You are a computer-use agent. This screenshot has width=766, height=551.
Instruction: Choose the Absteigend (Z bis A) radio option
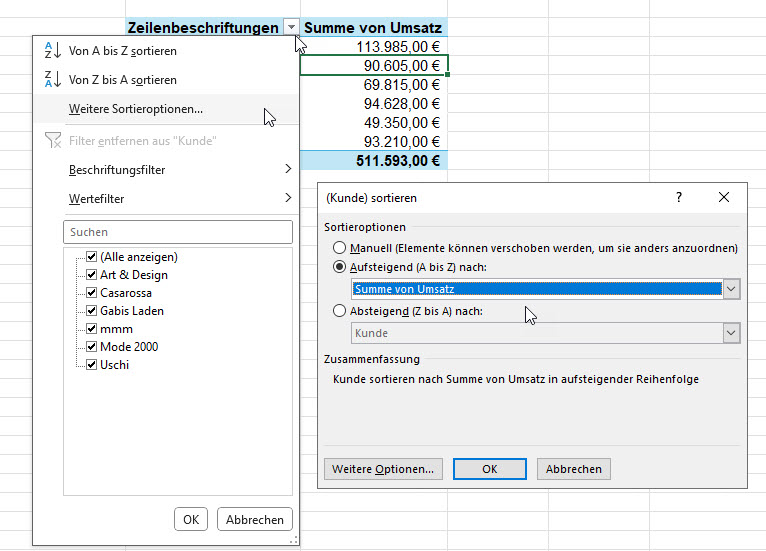341,311
